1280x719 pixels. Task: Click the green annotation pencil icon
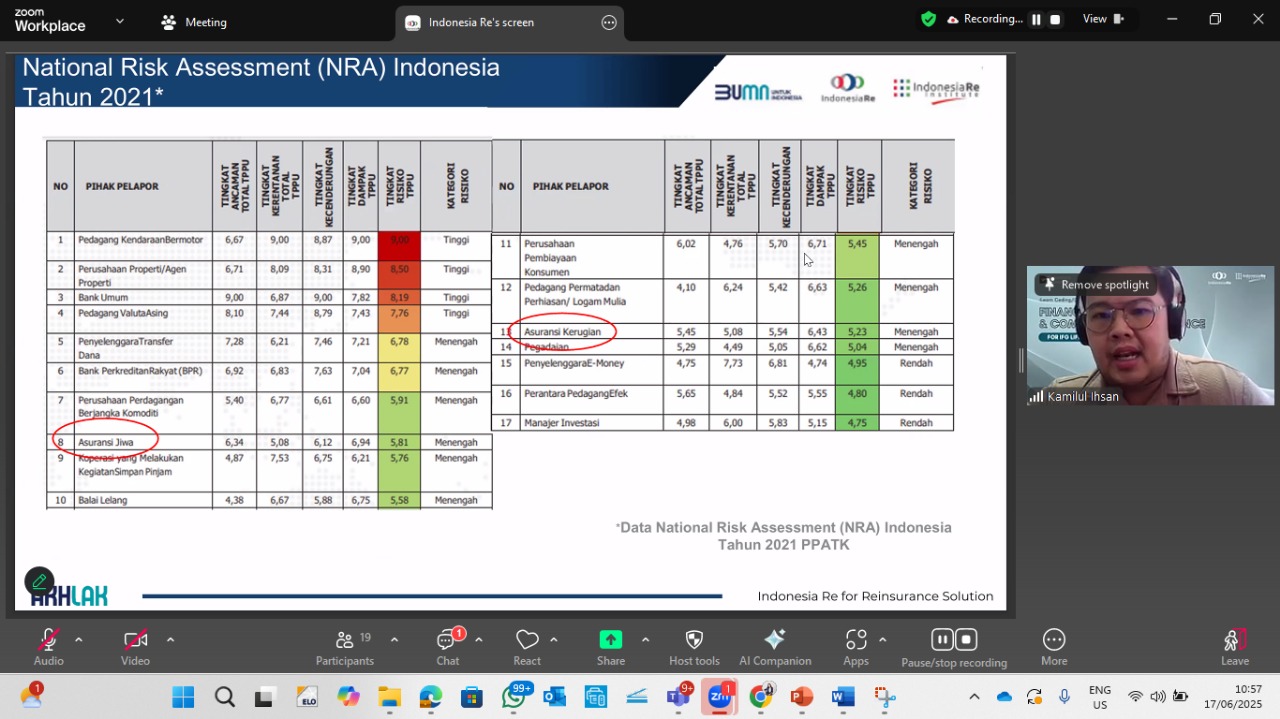click(39, 581)
